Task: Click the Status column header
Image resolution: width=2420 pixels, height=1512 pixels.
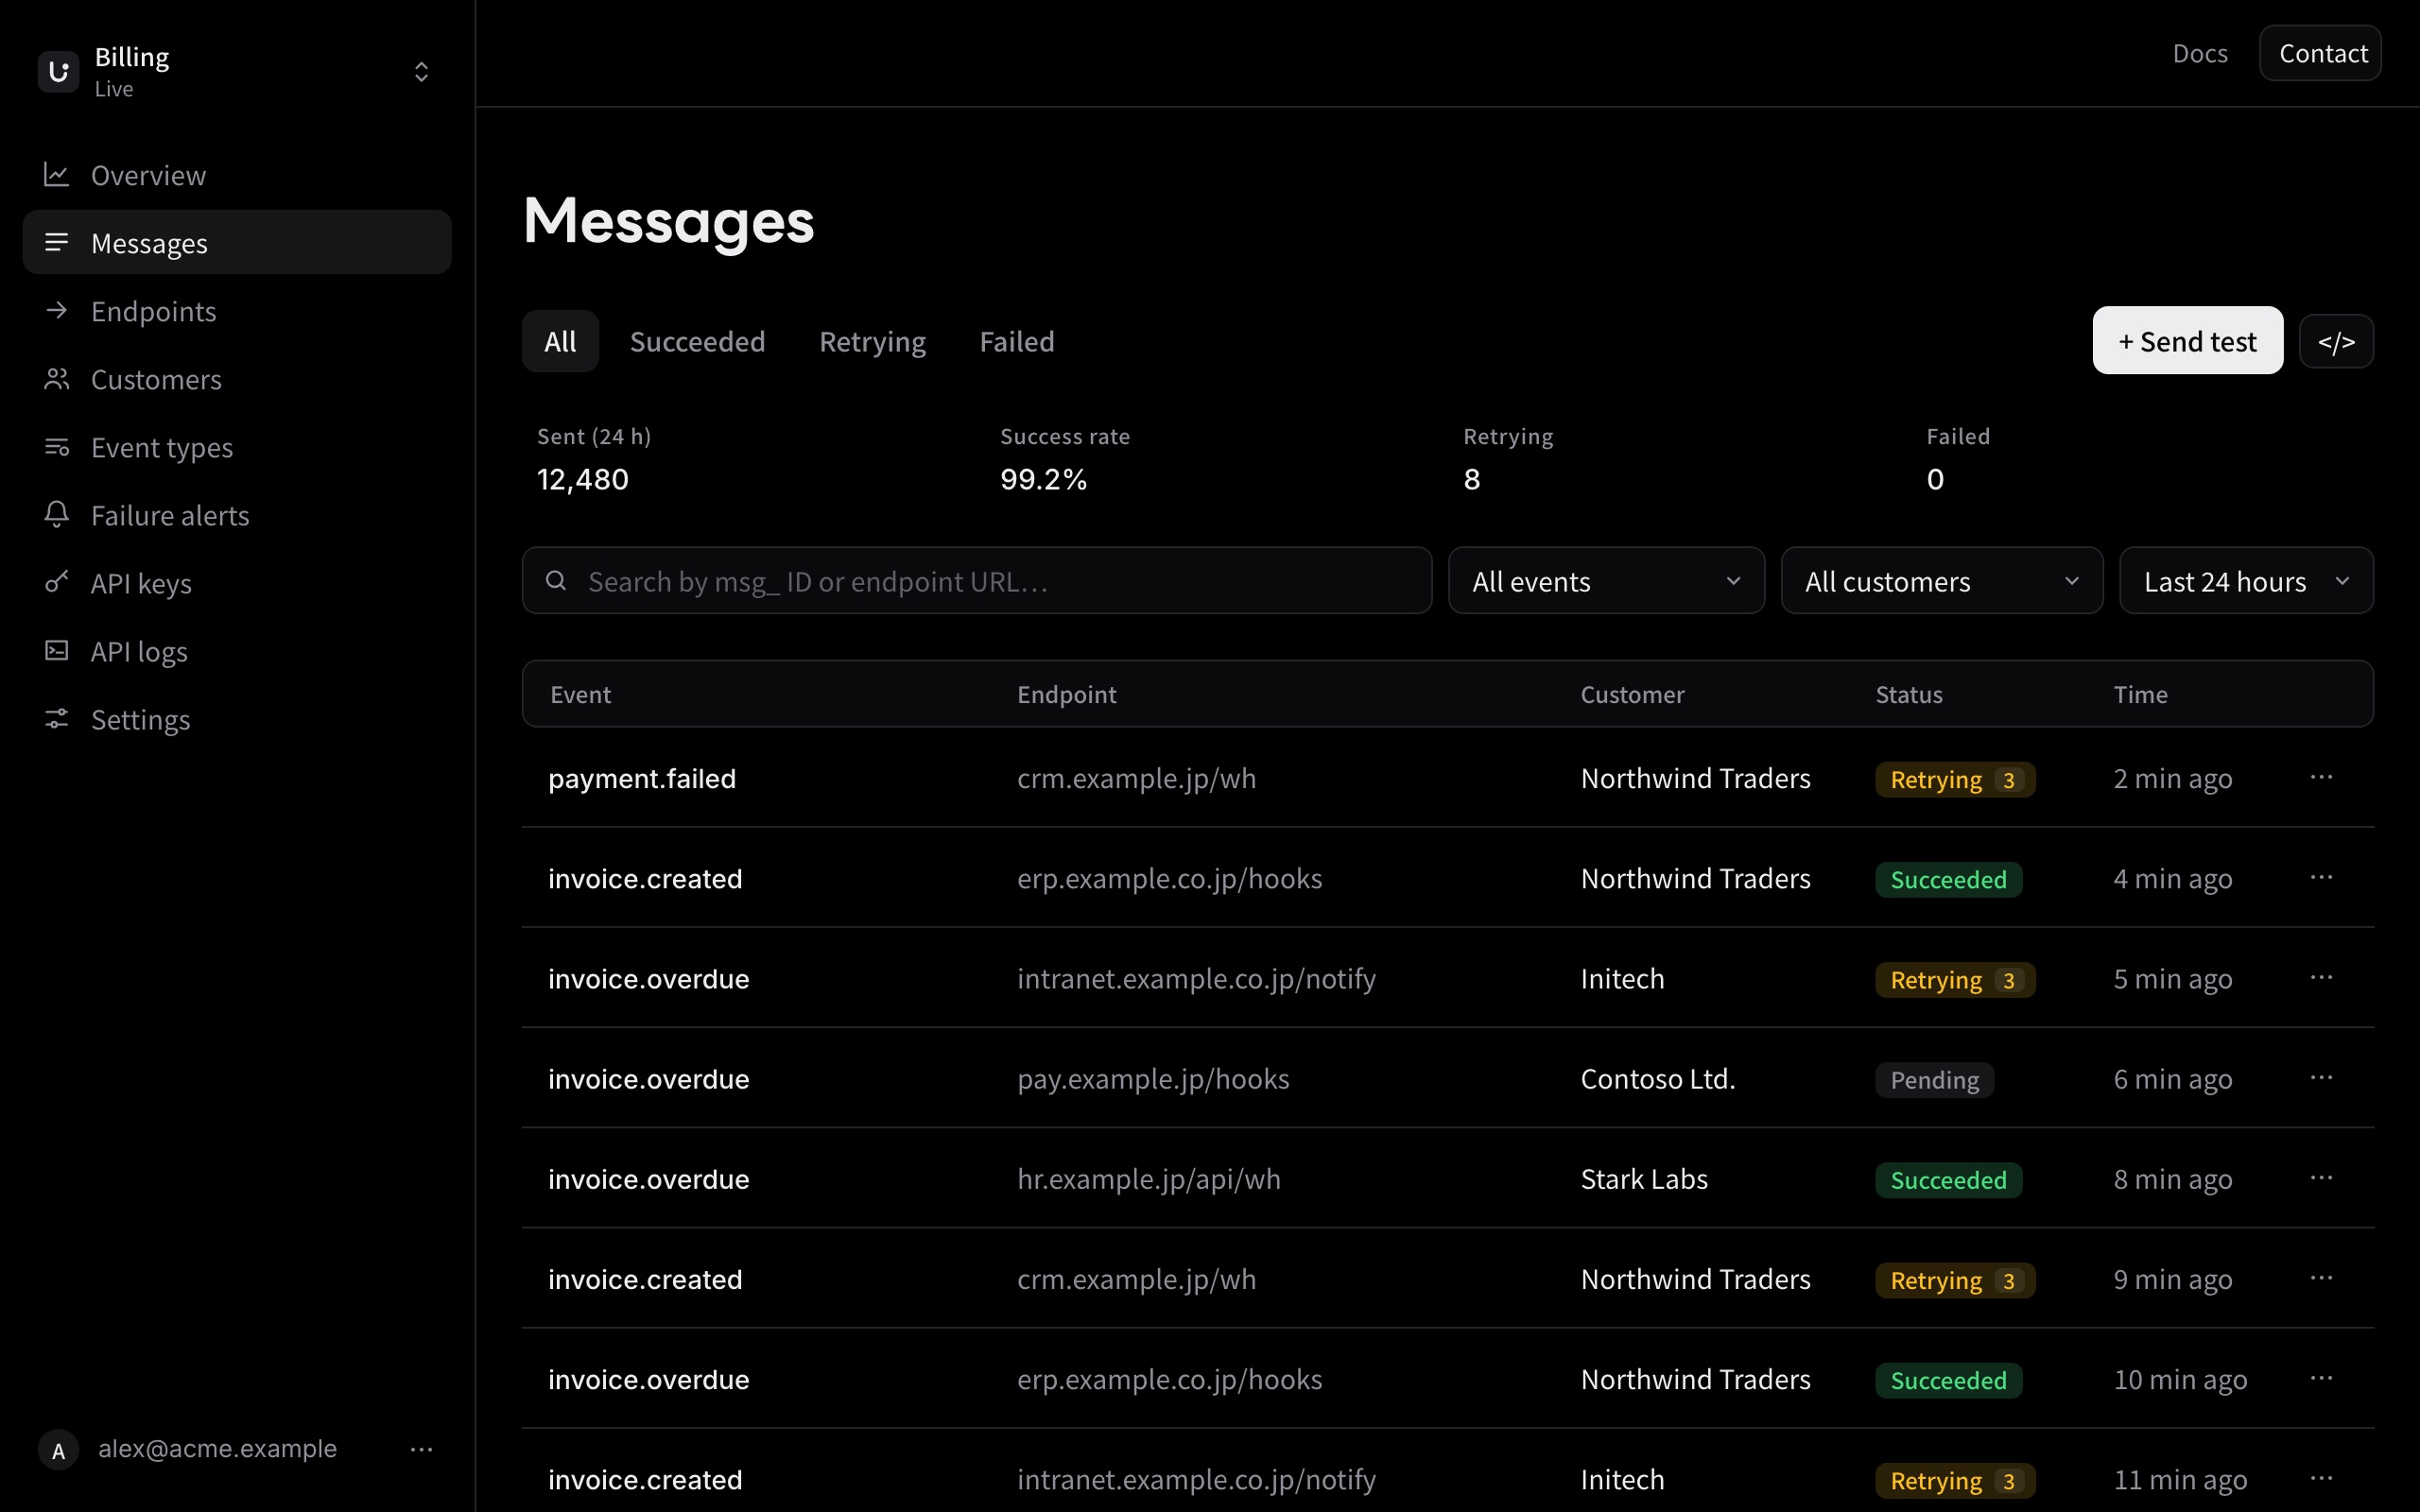Action: click(x=1908, y=694)
